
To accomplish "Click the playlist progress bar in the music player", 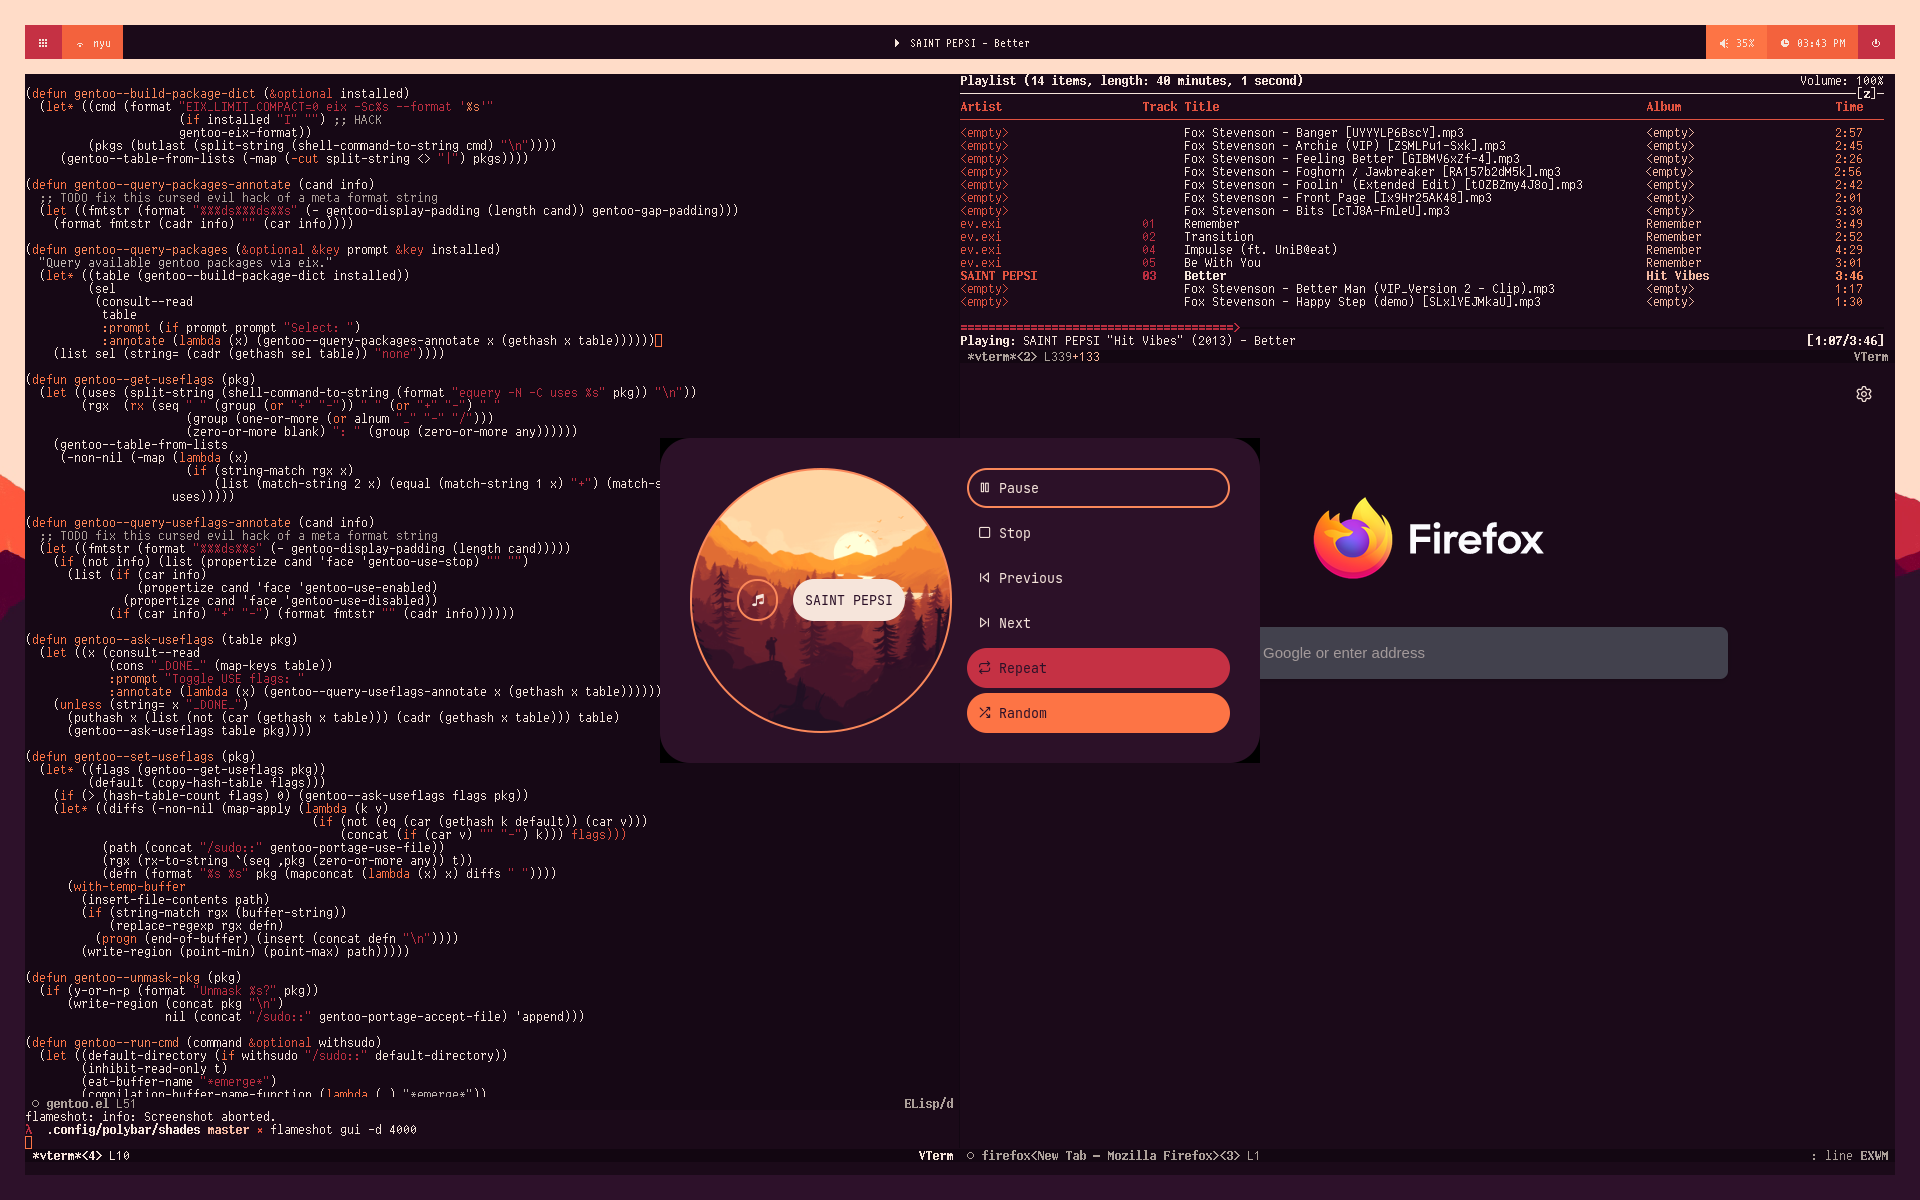I will tap(1100, 327).
